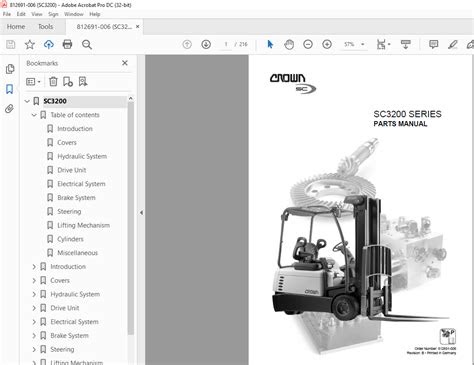This screenshot has height=365, width=474.
Task: Open Covers under Table of contents
Action: point(67,143)
